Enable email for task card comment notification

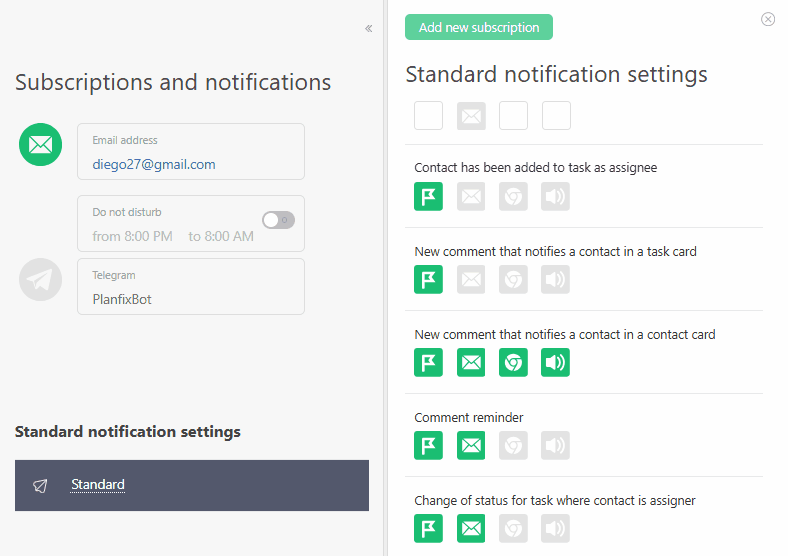coord(471,279)
